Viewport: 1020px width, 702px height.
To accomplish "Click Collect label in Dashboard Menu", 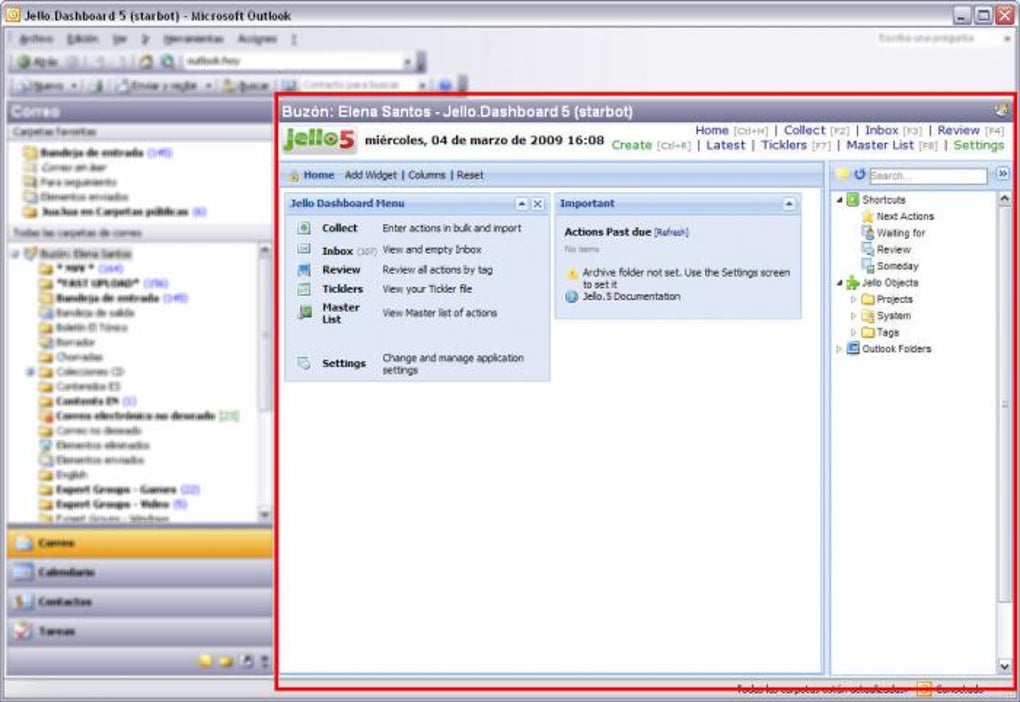I will pyautogui.click(x=340, y=228).
